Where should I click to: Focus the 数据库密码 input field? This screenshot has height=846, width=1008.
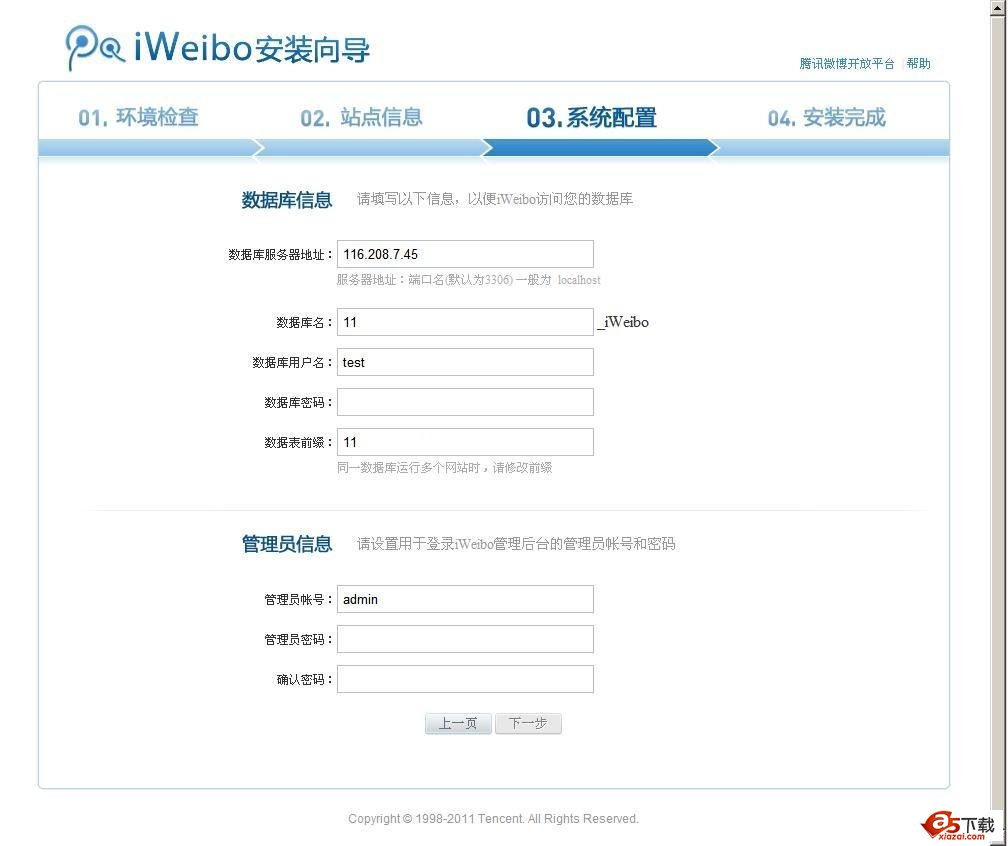(x=465, y=402)
